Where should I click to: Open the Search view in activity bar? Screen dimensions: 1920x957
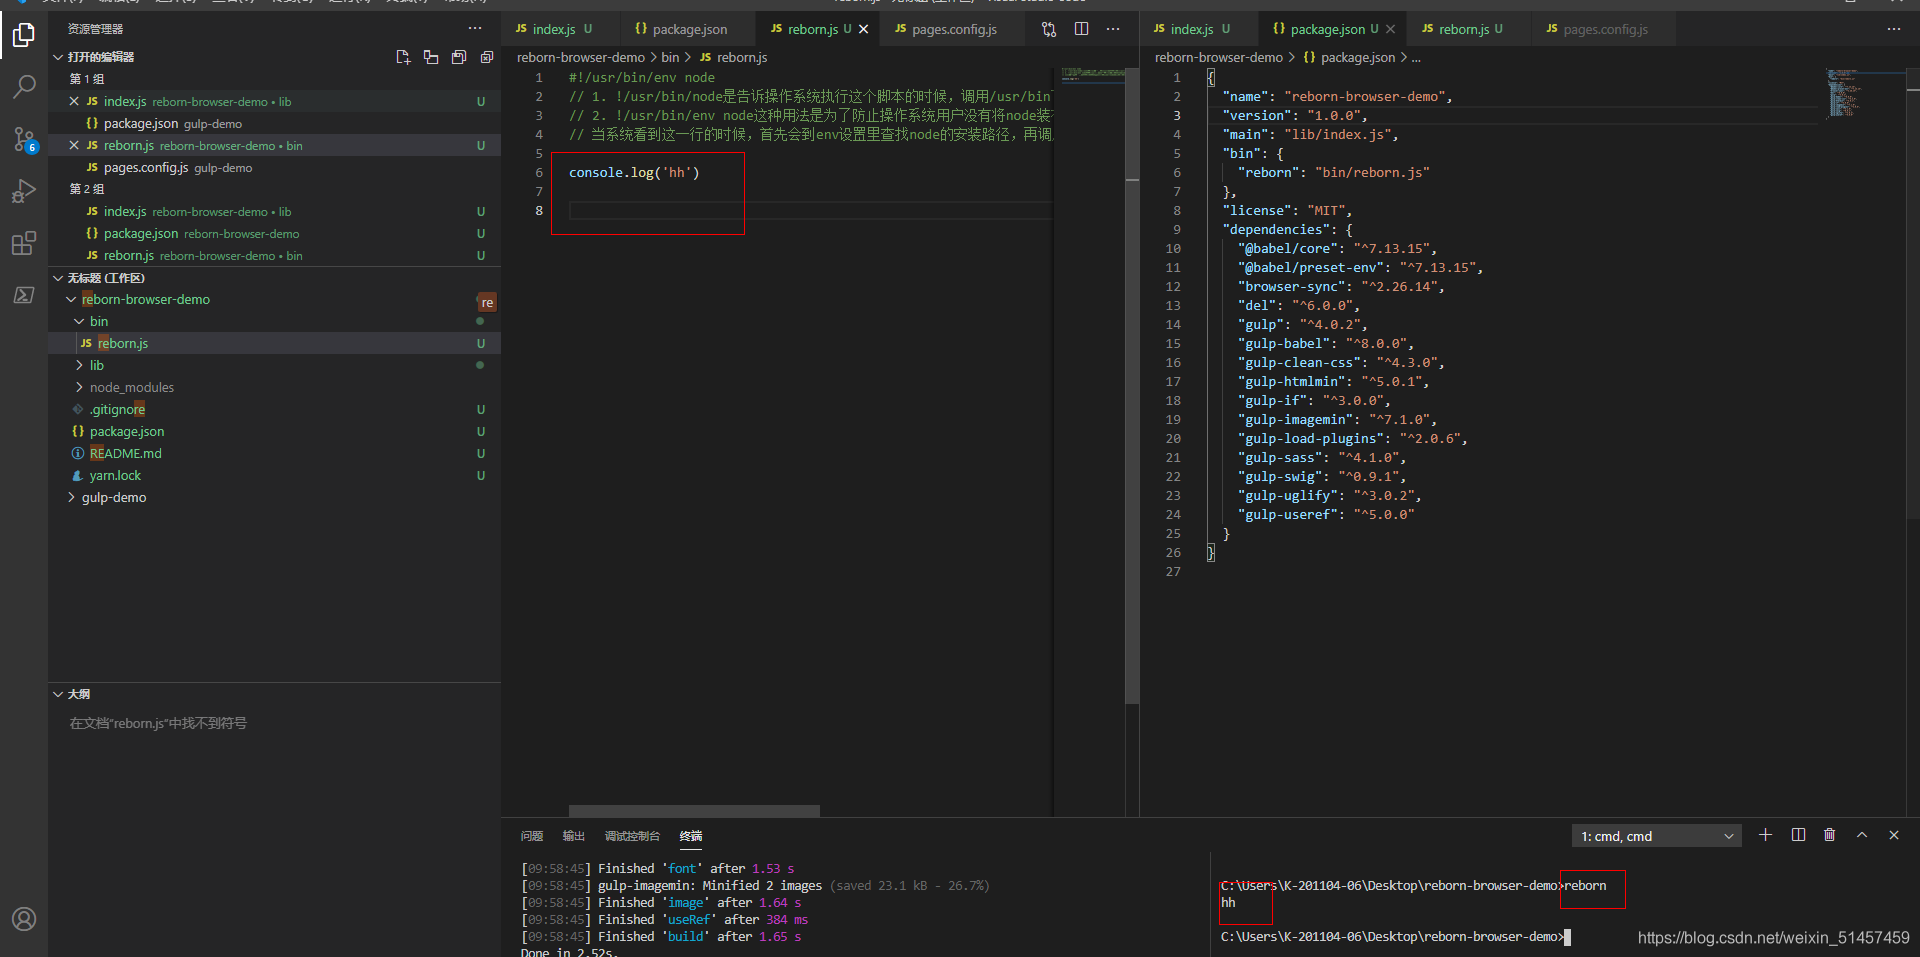[24, 87]
